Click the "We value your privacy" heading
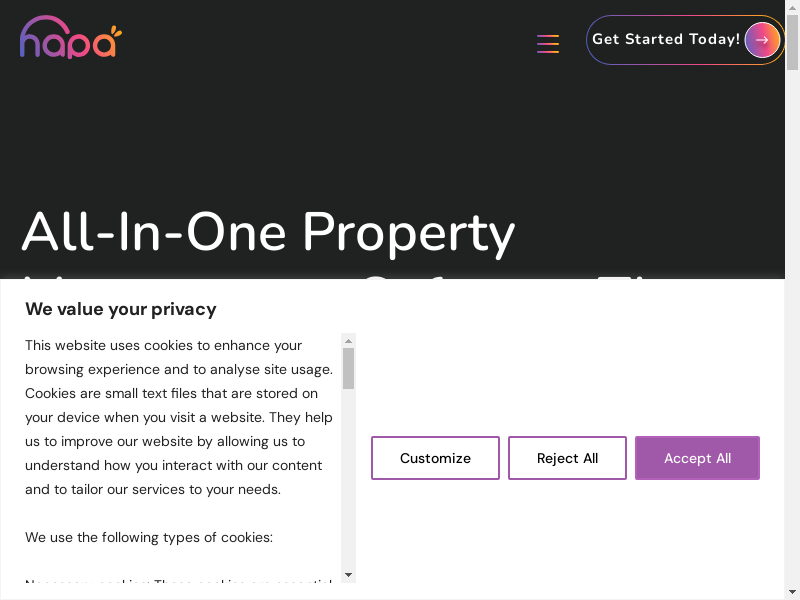The width and height of the screenshot is (800, 600). (x=120, y=309)
